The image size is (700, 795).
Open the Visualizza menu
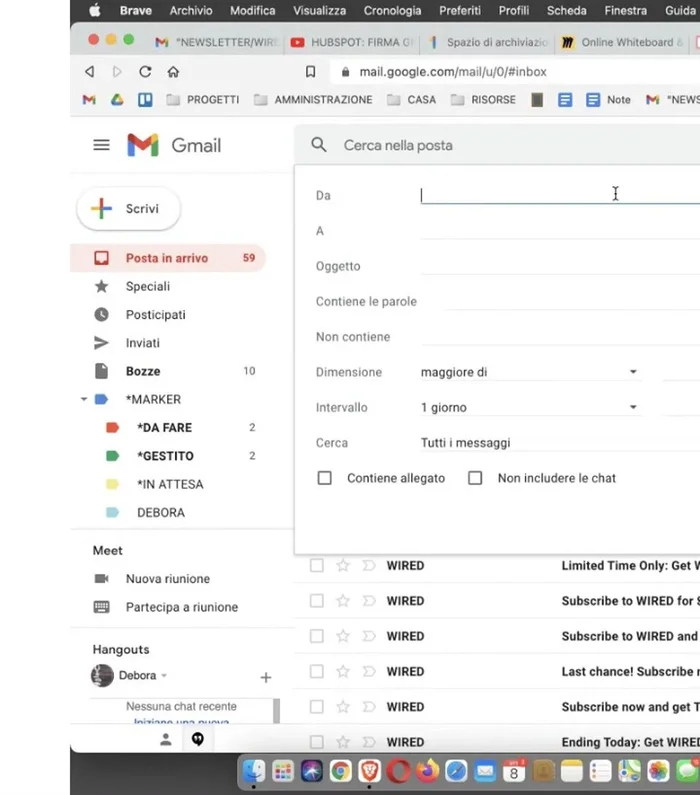319,11
